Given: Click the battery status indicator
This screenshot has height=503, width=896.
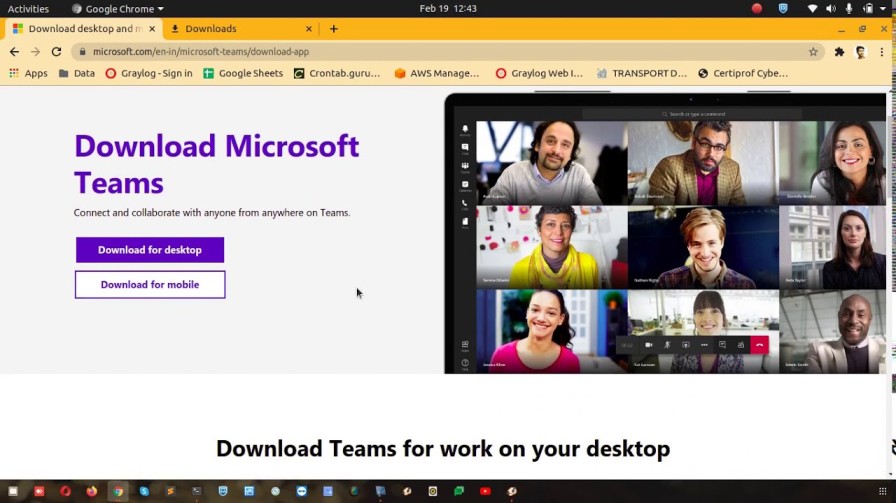Looking at the screenshot, I should click(868, 9).
